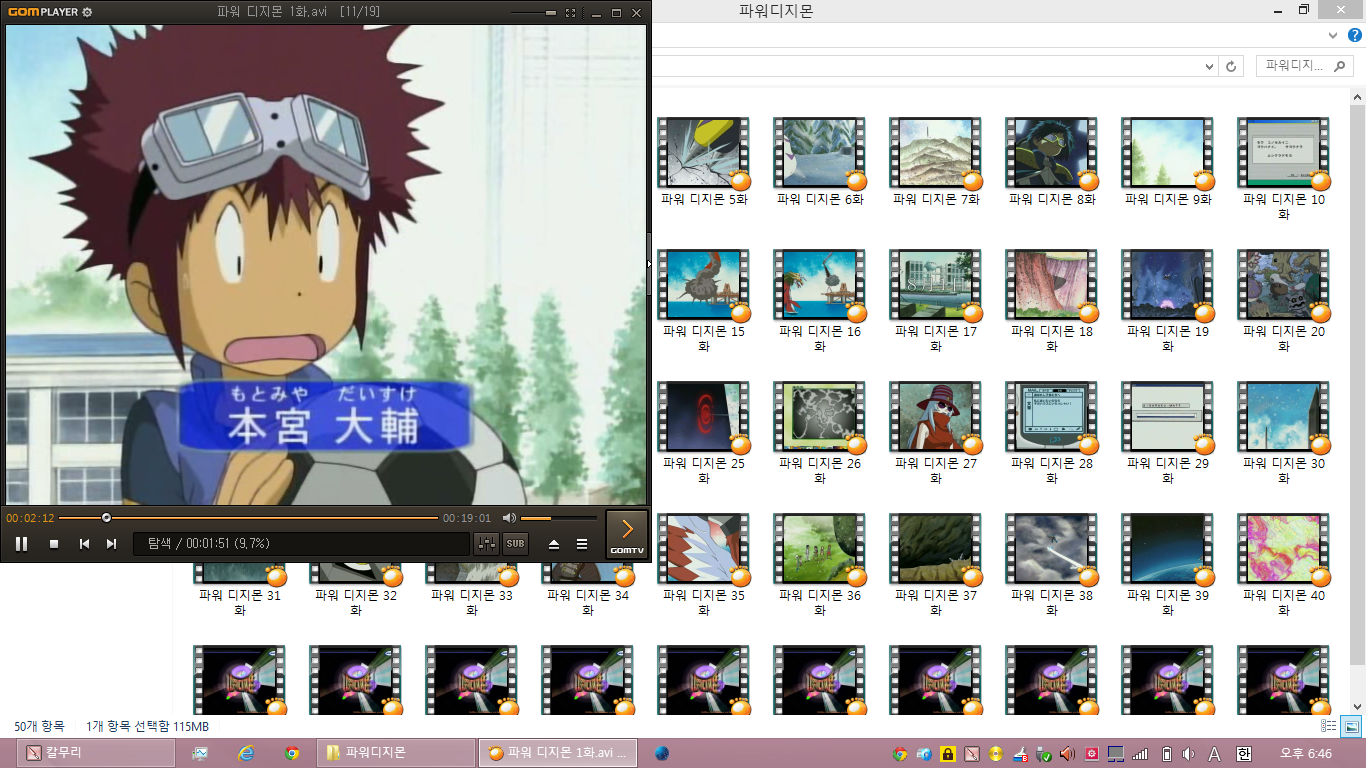Click the GOM Player 파워 디지몬 1화.avi taskbar button

click(x=558, y=753)
